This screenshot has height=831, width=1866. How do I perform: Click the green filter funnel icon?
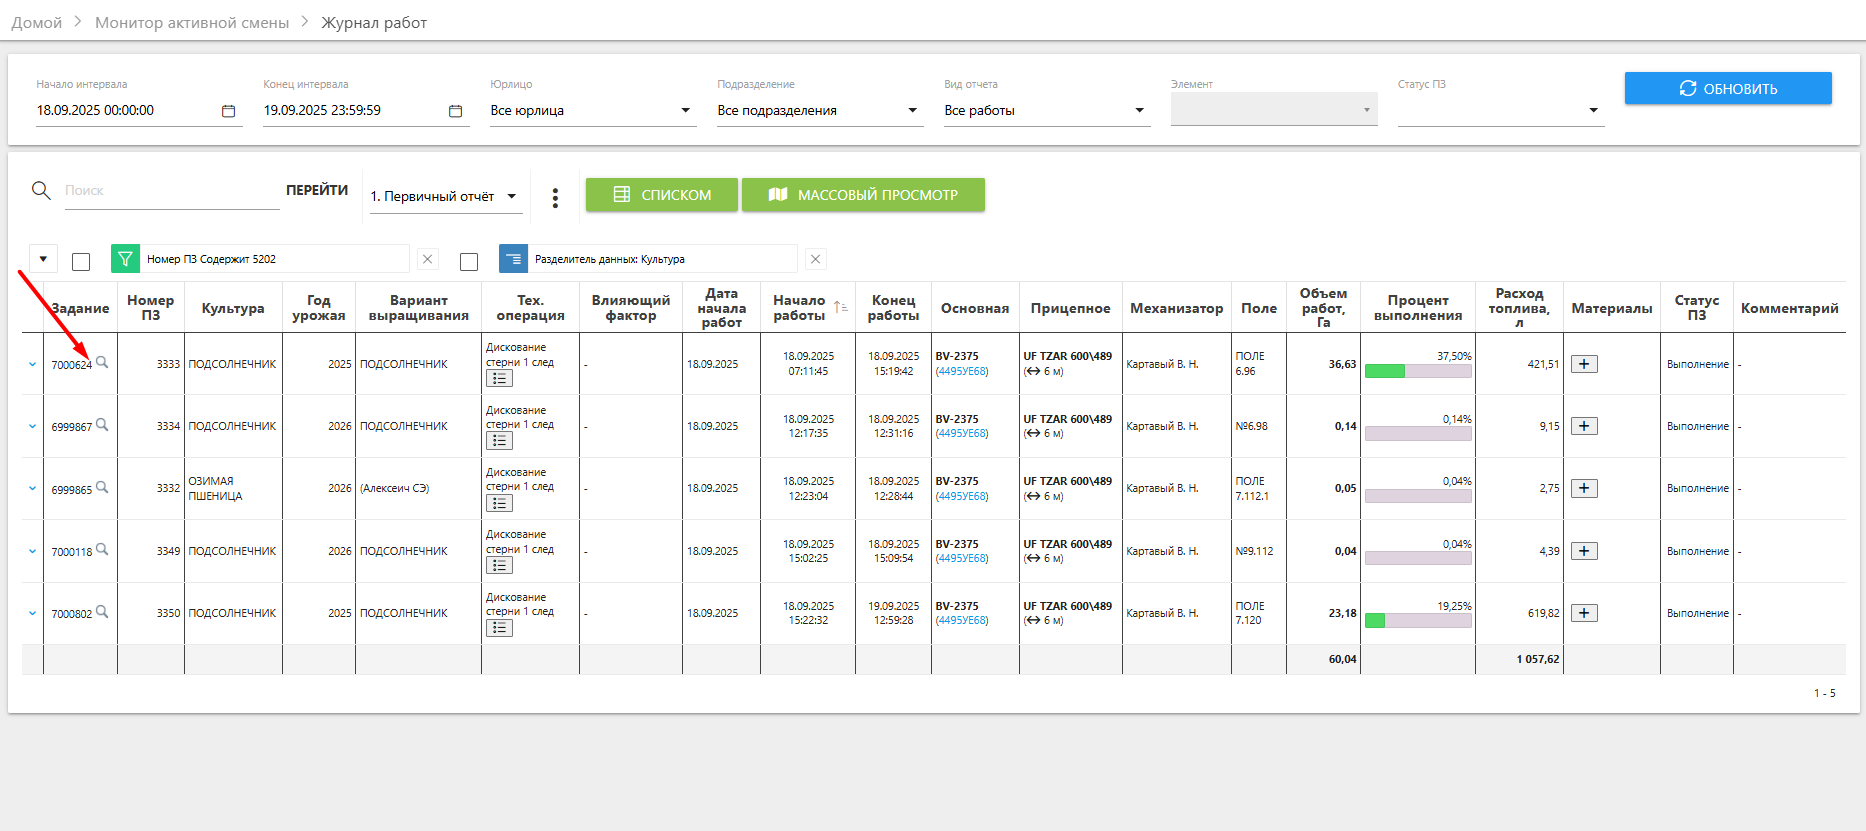tap(125, 259)
